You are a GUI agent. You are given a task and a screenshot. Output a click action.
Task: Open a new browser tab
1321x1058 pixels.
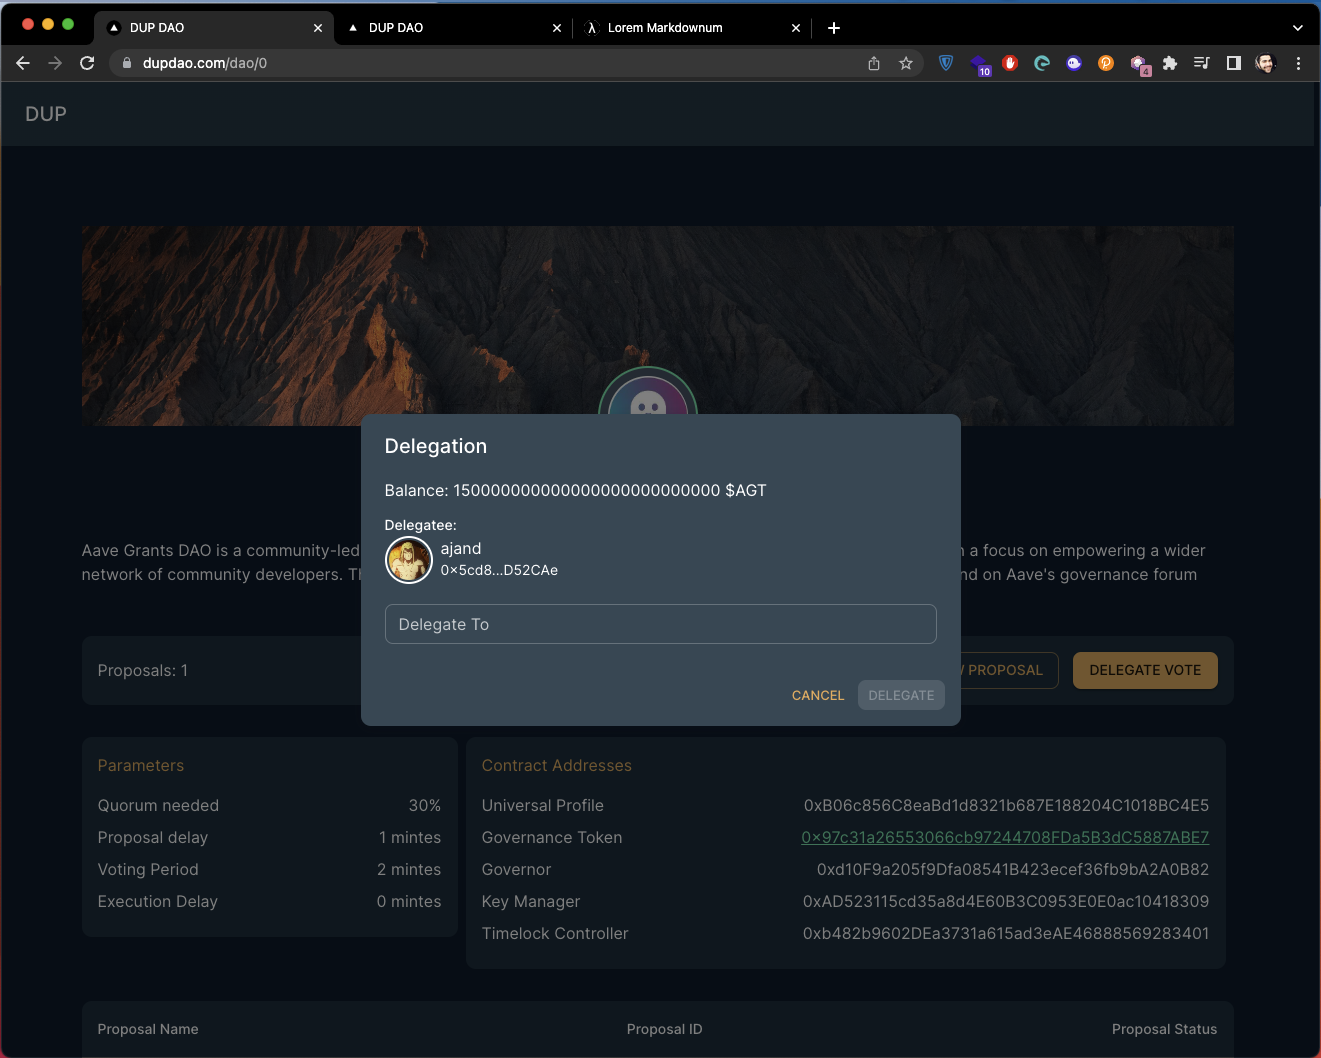click(x=834, y=28)
